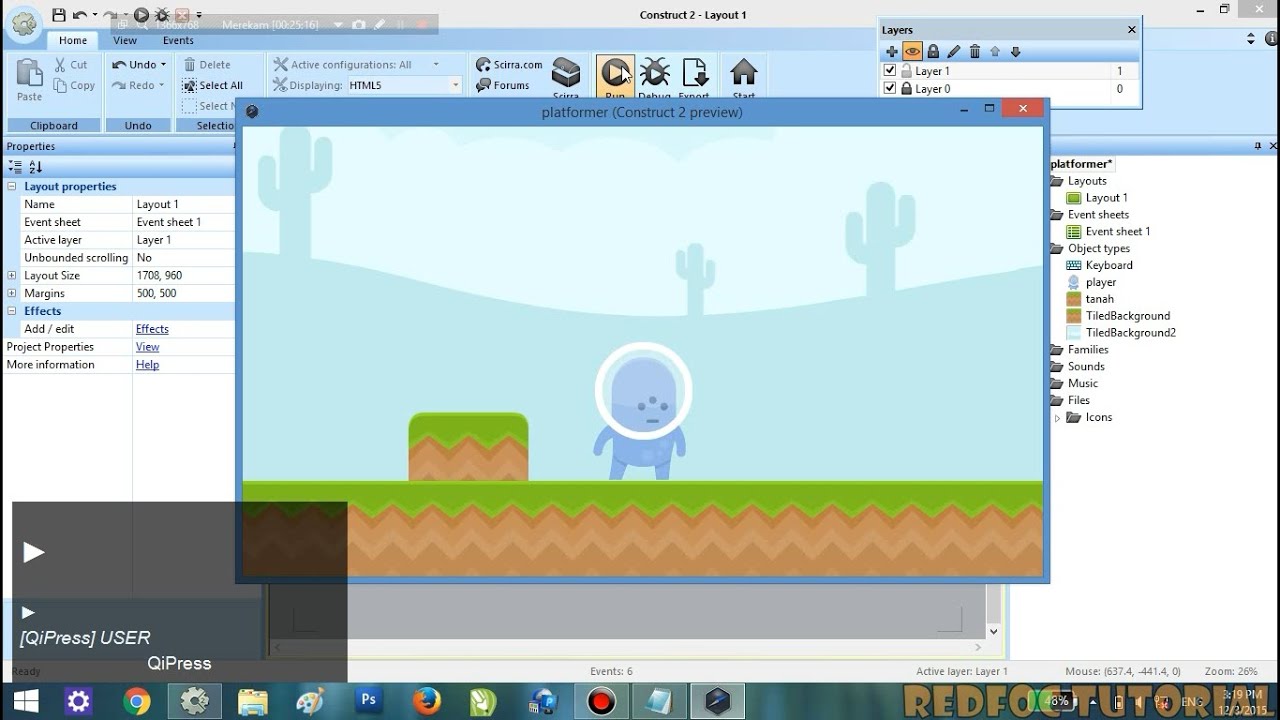
Task: Click the Effects add/edit link
Action: coord(152,329)
